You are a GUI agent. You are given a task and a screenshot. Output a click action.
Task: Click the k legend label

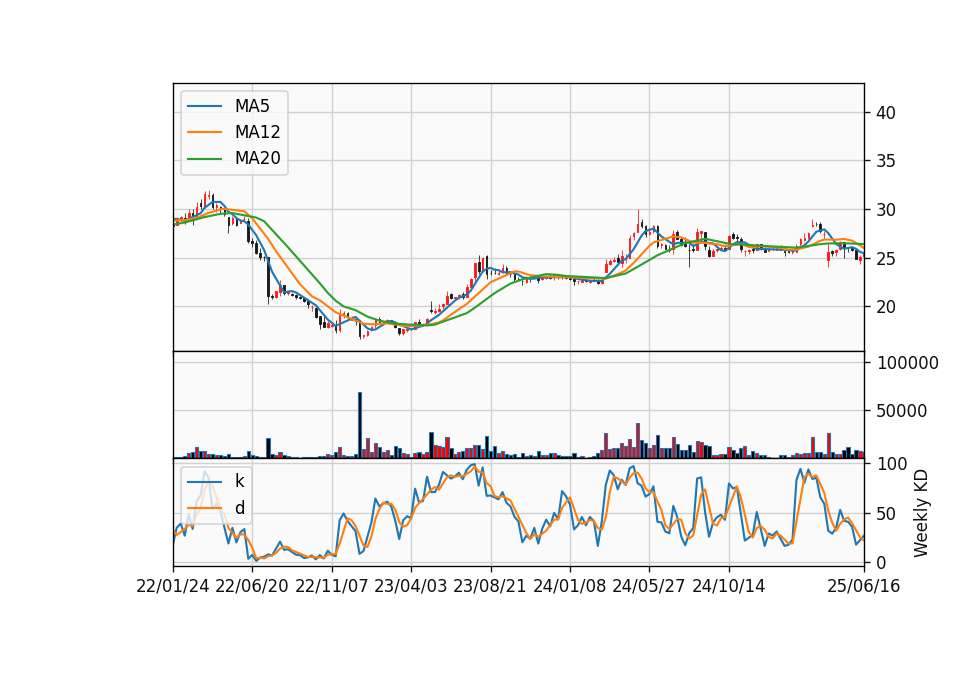pyautogui.click(x=239, y=481)
